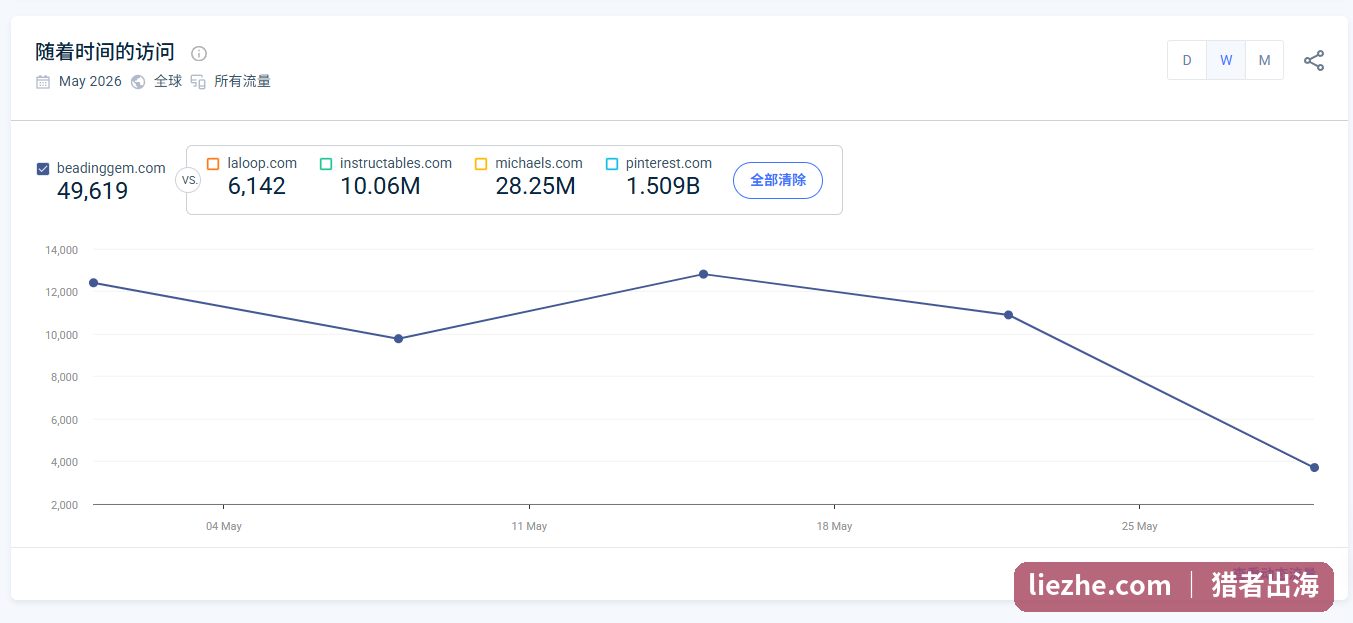Tick the michaels.com checkbox
The image size is (1353, 623).
481,163
